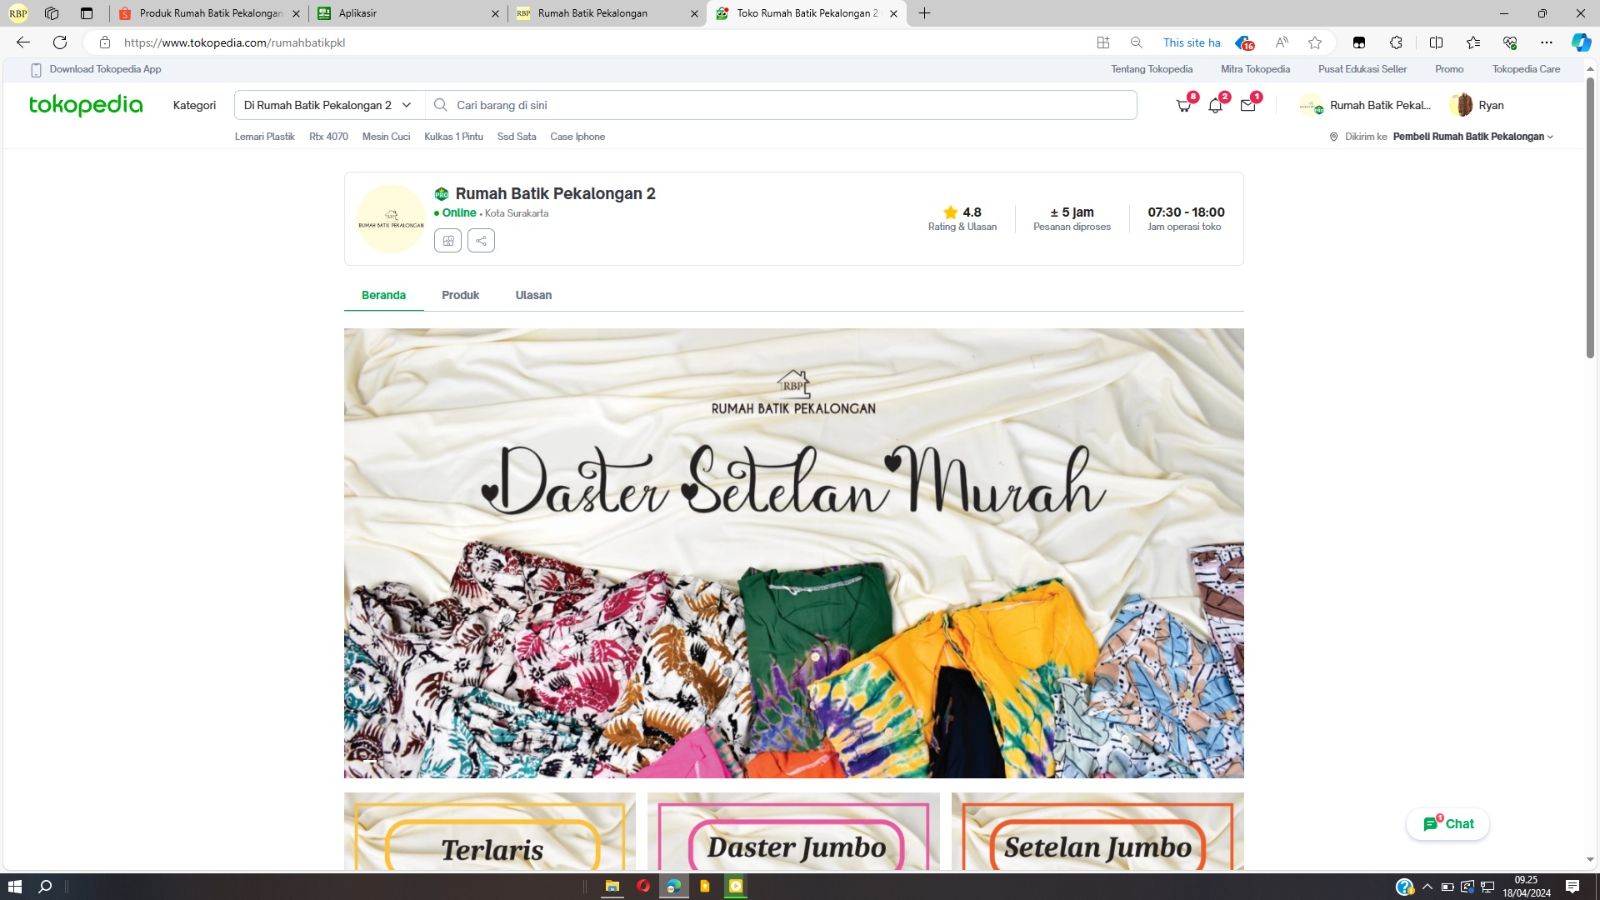Open File Explorer from taskbar
This screenshot has width=1600, height=900.
click(612, 886)
